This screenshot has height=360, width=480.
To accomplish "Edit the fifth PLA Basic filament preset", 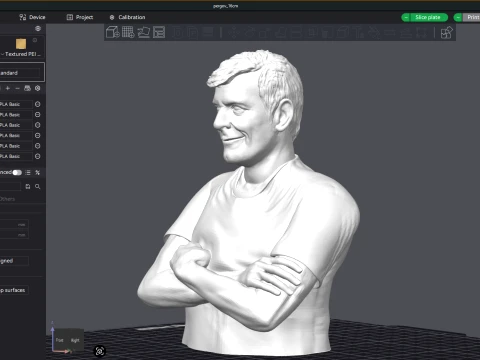I will (38, 146).
